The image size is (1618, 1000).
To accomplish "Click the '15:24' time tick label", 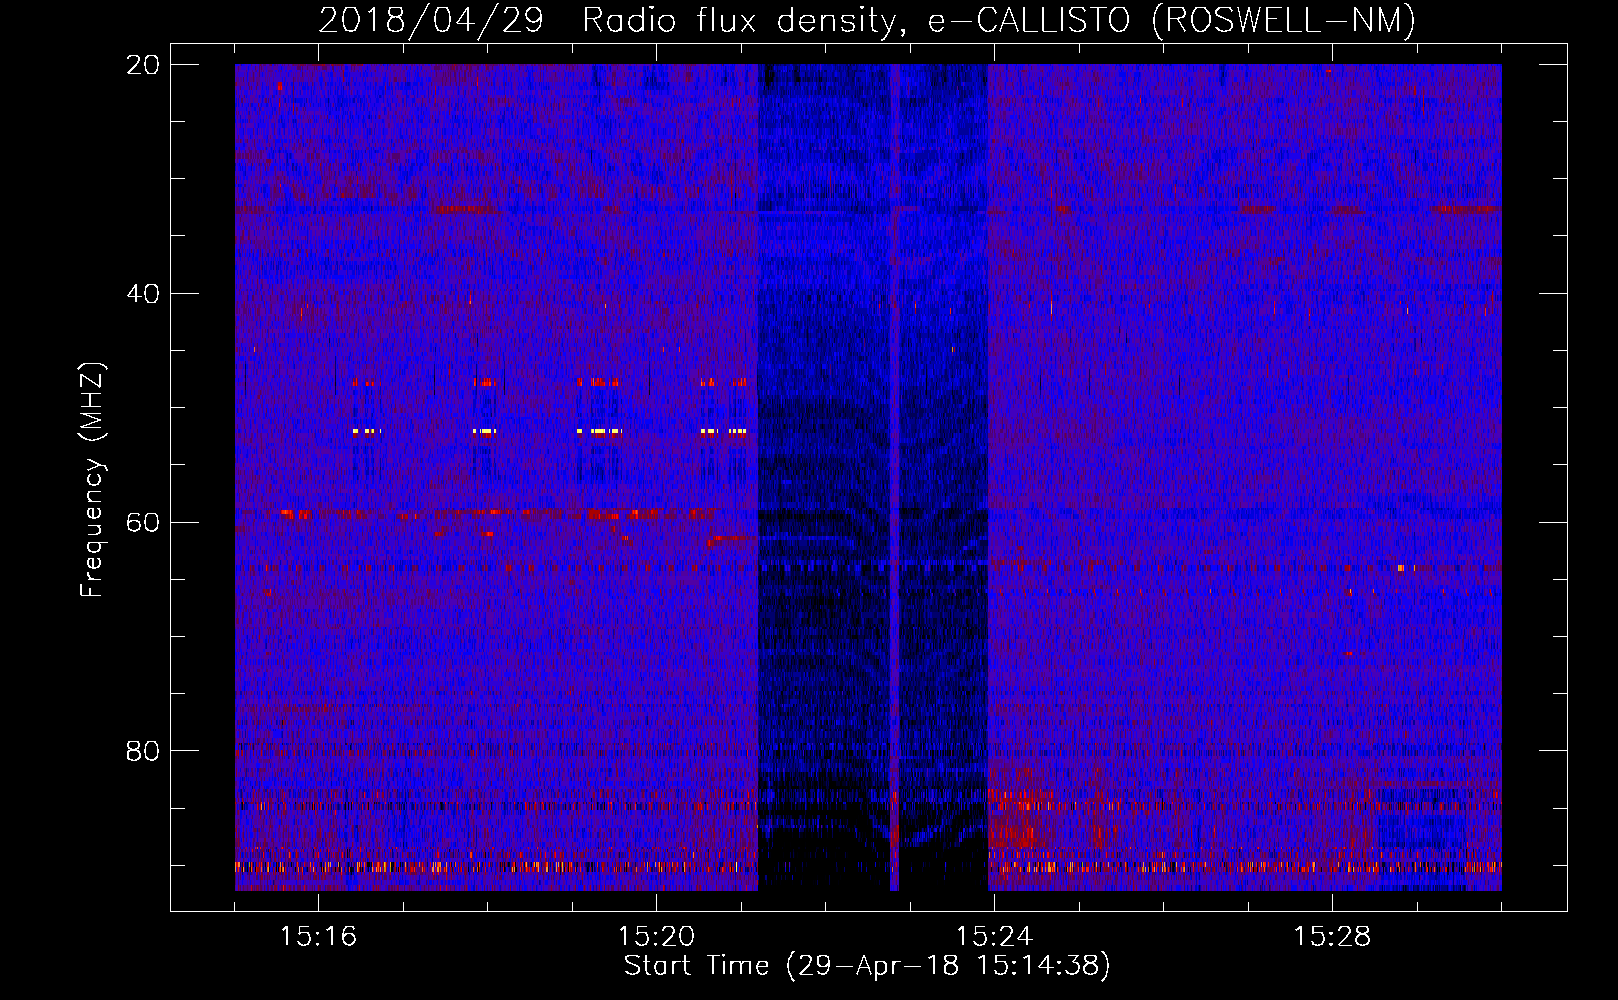I will [x=994, y=936].
